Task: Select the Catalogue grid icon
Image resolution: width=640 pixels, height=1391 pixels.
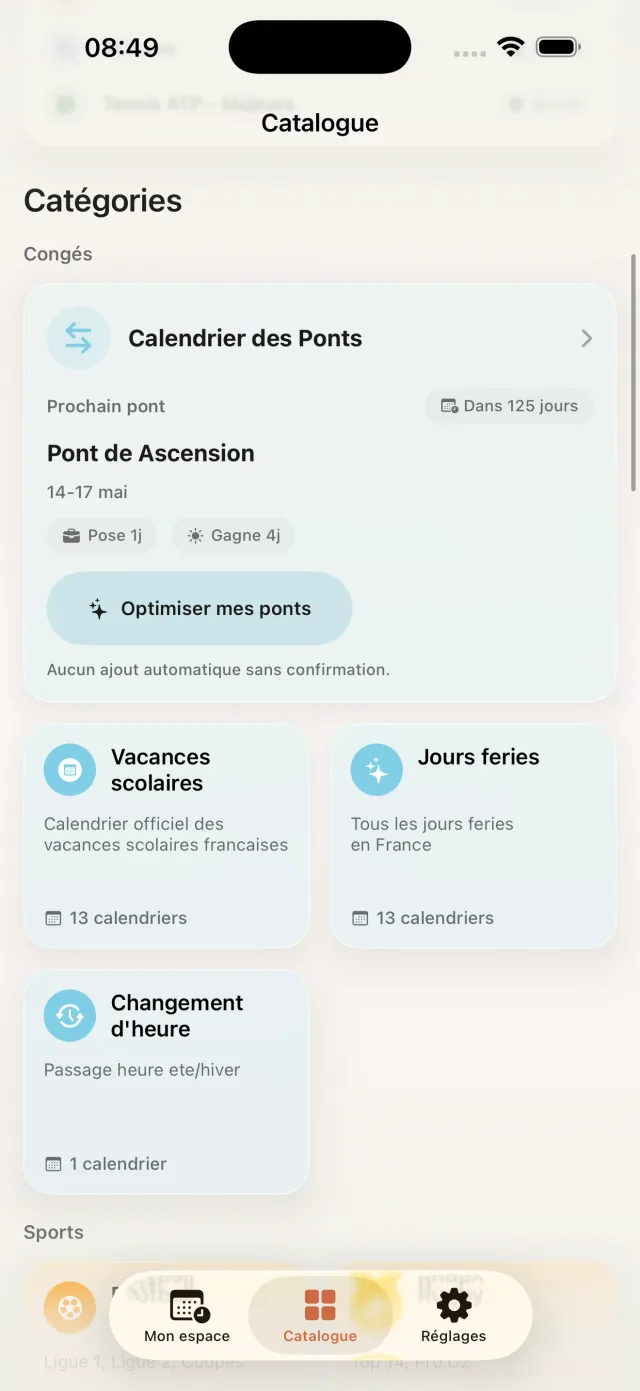Action: [x=320, y=1306]
